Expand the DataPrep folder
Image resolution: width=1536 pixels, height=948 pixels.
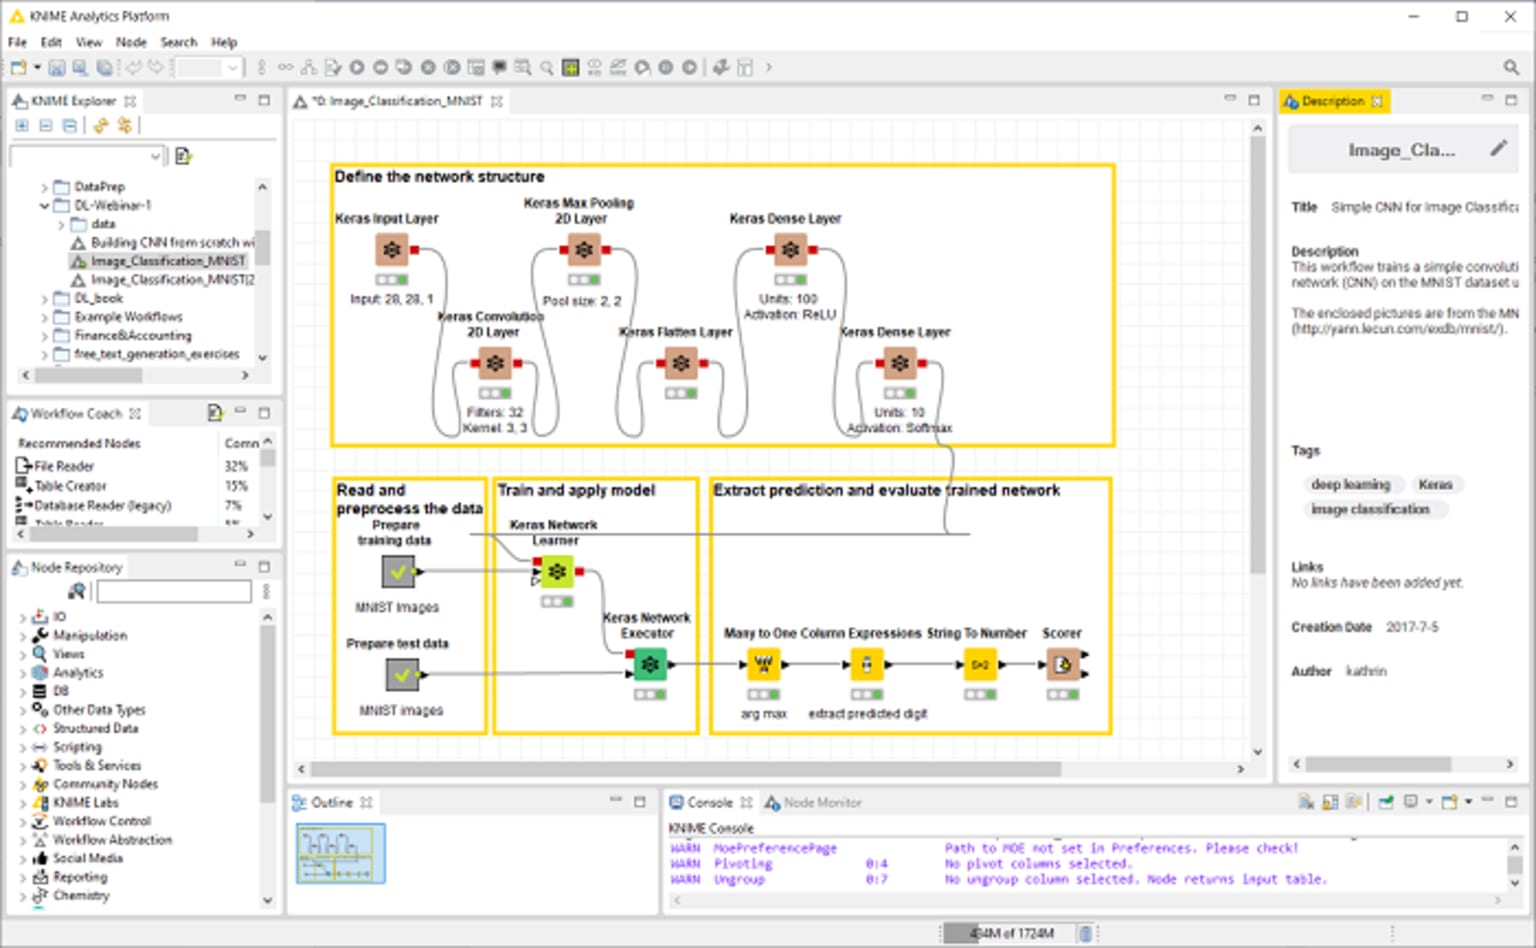[44, 187]
